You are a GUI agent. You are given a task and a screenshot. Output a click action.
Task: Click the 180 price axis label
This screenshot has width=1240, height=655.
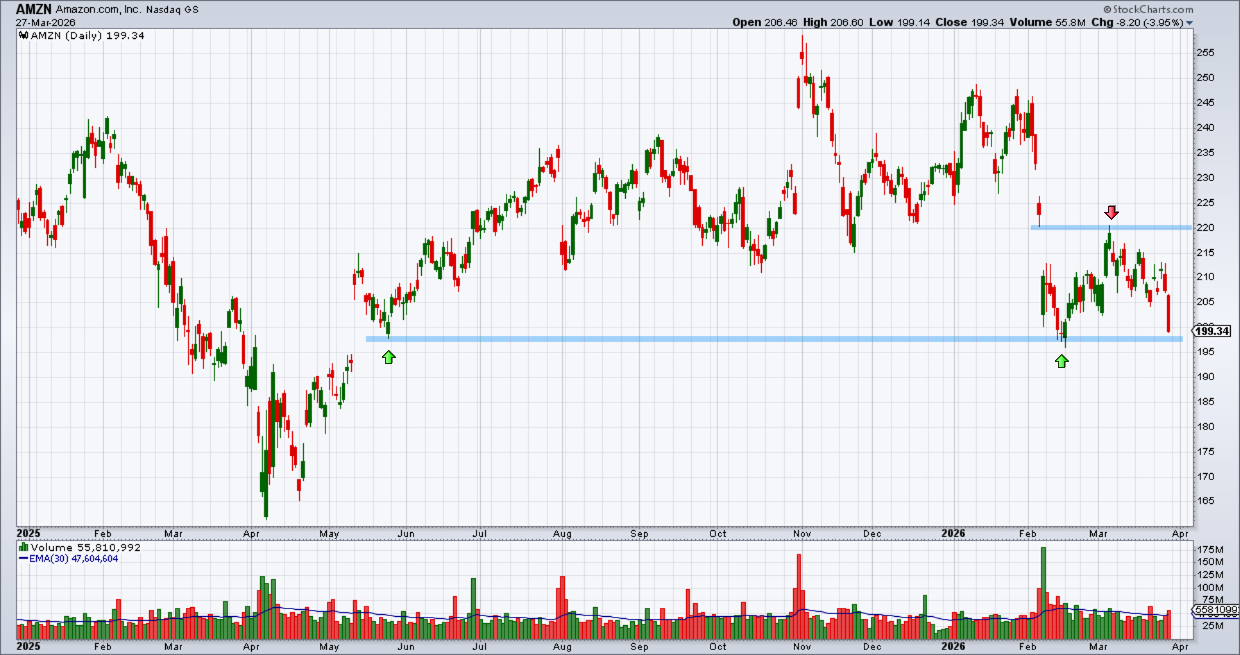point(1205,427)
